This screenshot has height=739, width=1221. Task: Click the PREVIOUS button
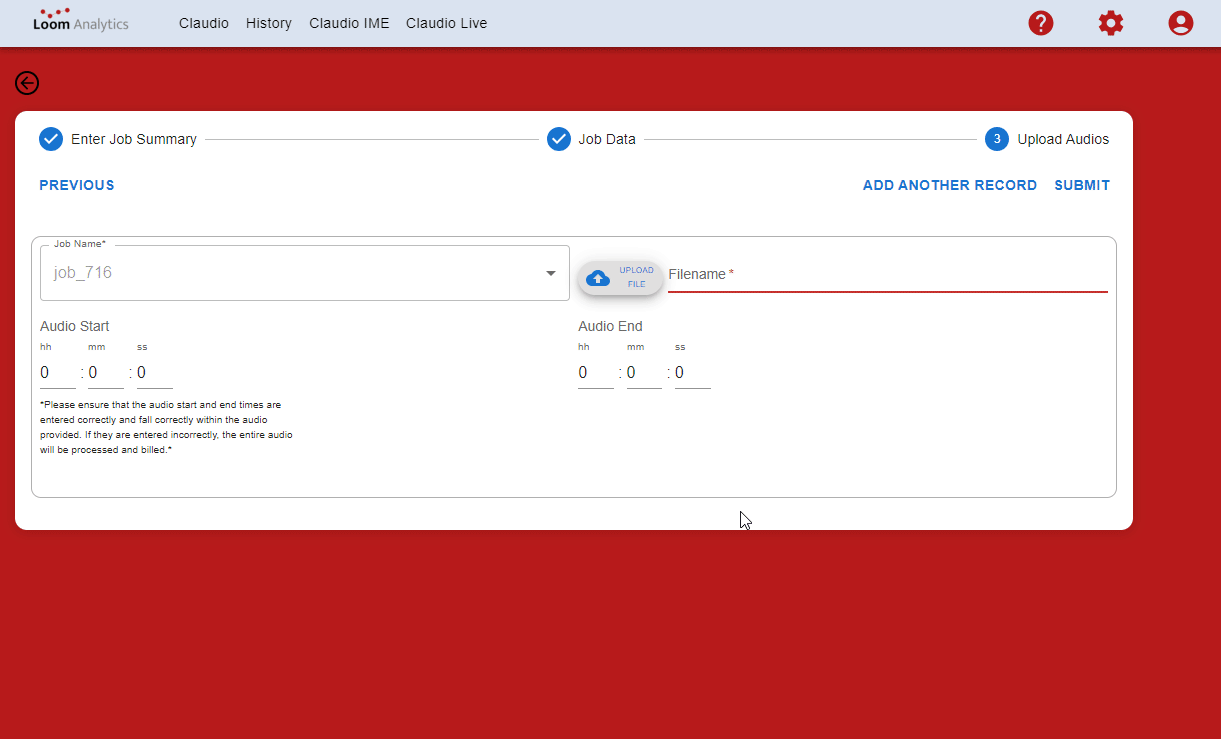(x=77, y=185)
